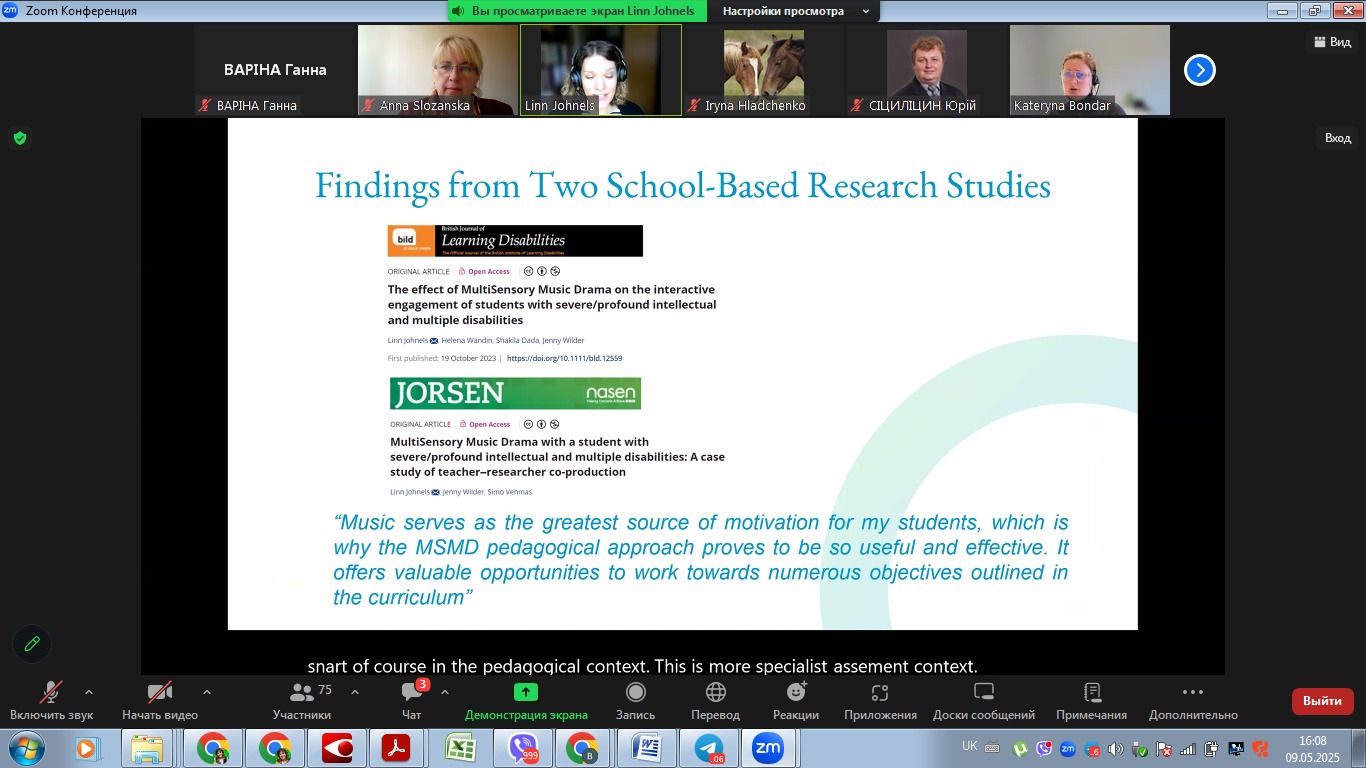Expand video options arrow next to camera
Image resolution: width=1366 pixels, height=768 pixels.
click(x=207, y=691)
